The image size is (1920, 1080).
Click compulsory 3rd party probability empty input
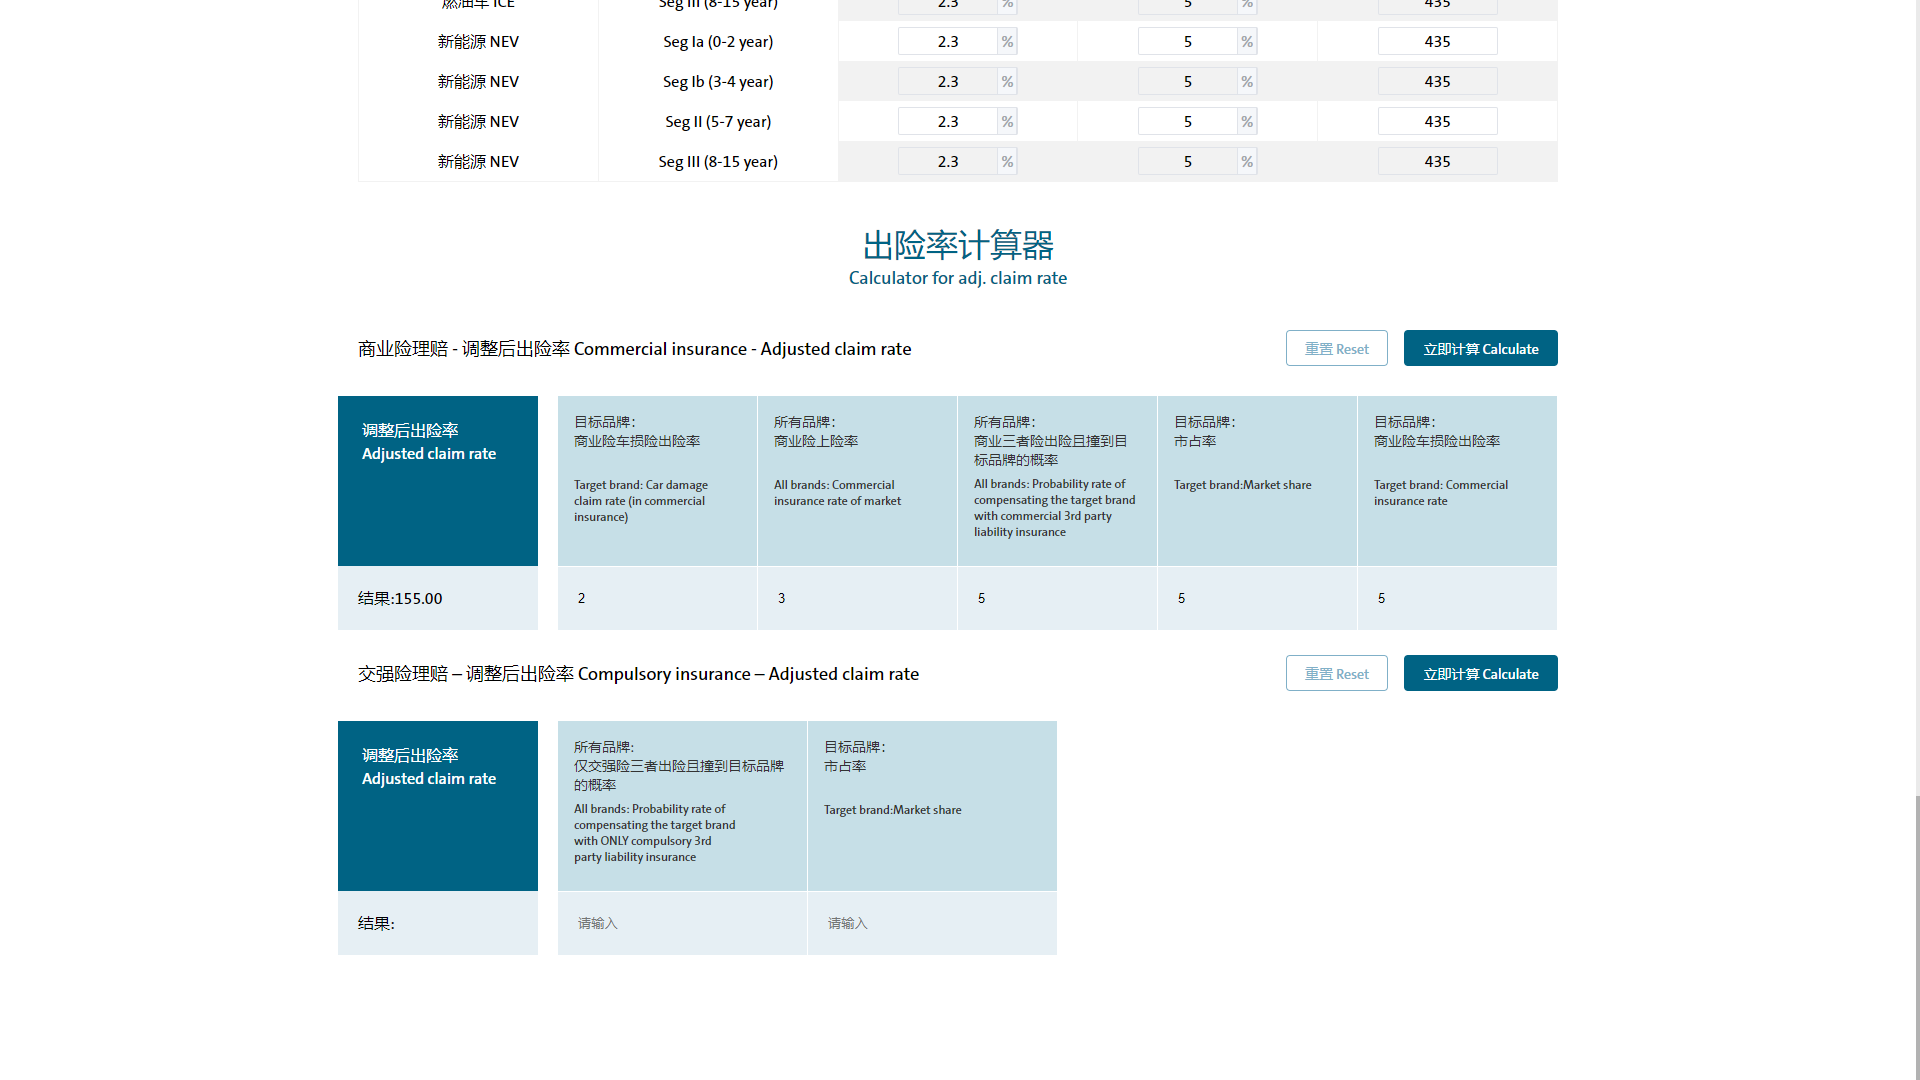point(681,923)
